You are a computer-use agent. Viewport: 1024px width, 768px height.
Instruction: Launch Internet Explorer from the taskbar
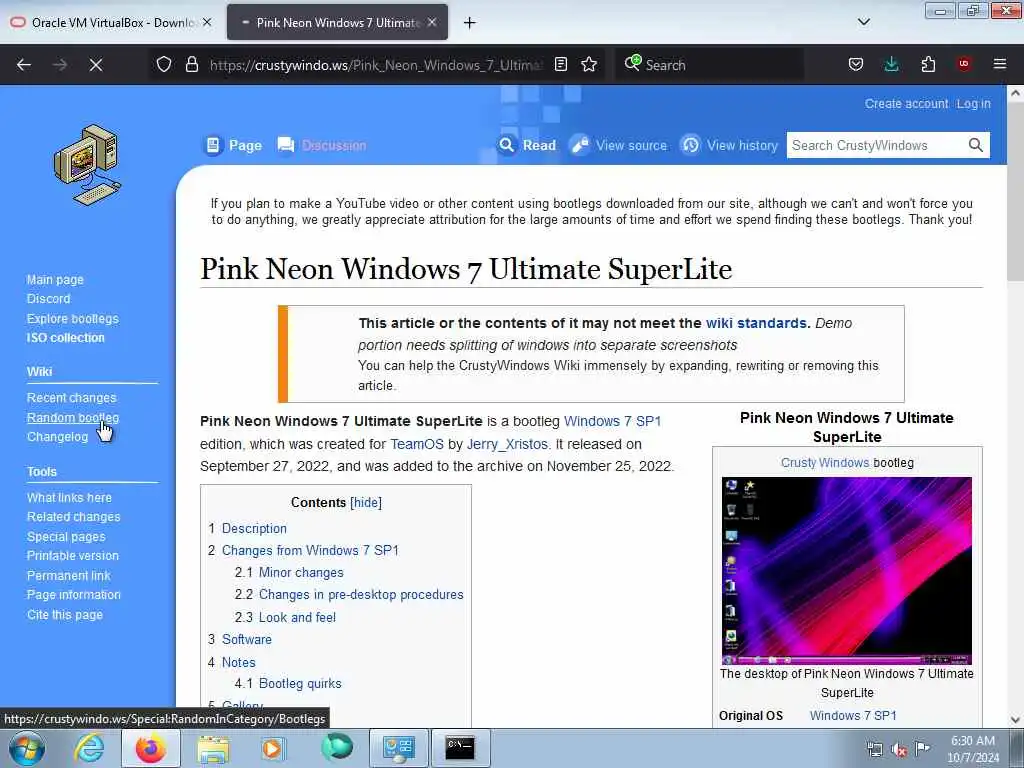(89, 748)
